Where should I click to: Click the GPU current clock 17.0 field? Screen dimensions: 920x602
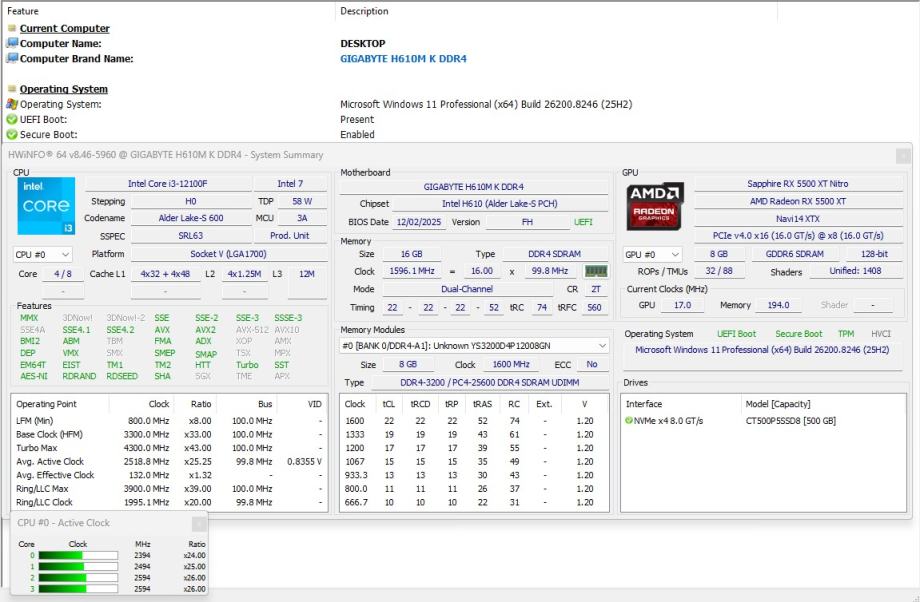tap(682, 305)
